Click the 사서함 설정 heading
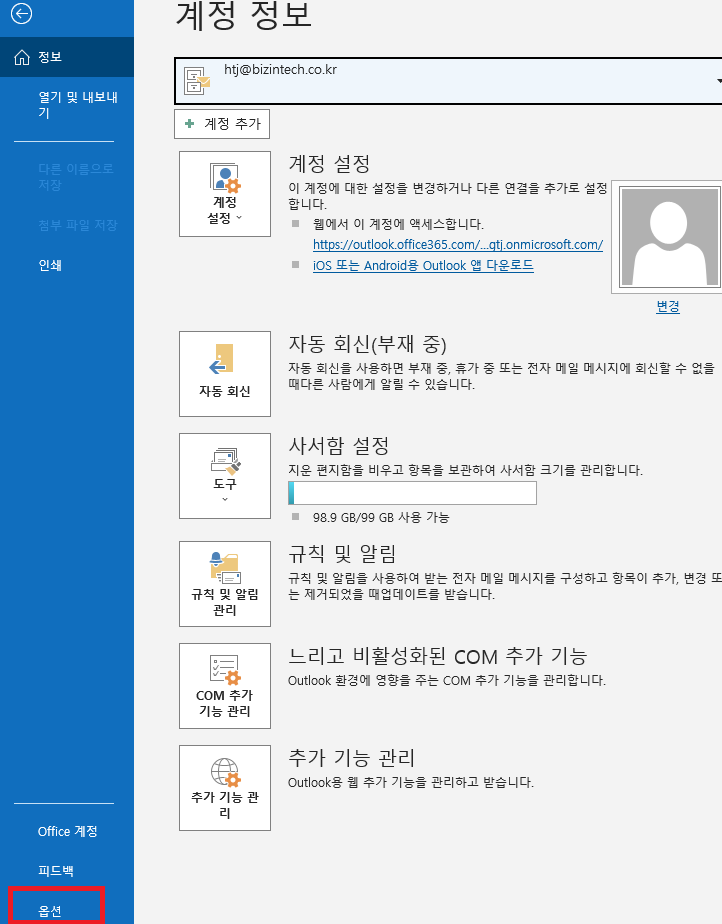The width and height of the screenshot is (722, 924). 339,446
